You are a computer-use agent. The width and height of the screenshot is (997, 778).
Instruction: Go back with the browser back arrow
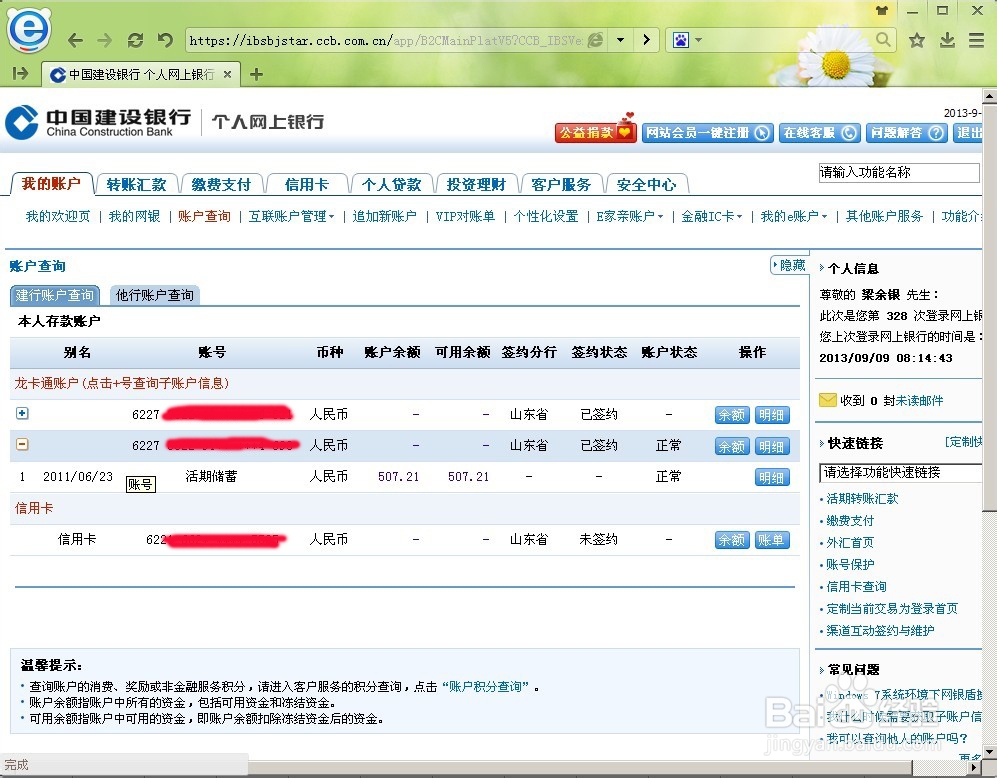click(x=75, y=41)
